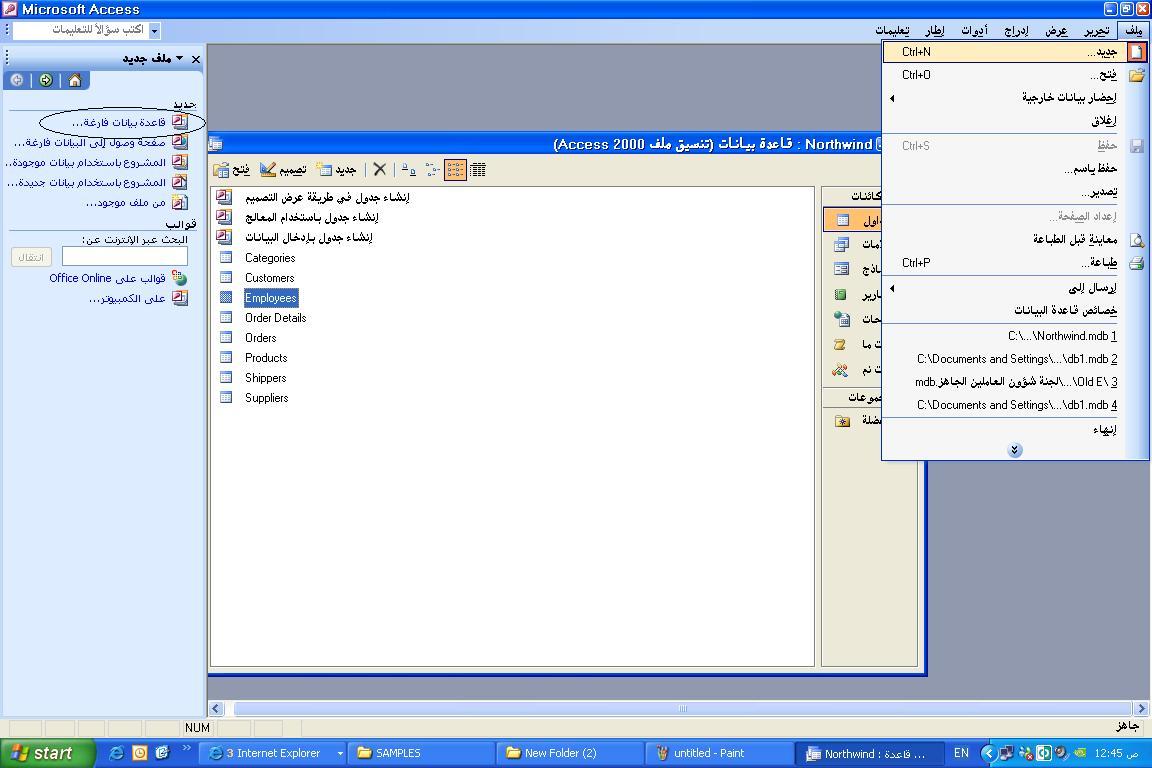The height and width of the screenshot is (768, 1152).
Task: Click the horizontal scrollbar of the Access workspace
Action: (x=683, y=708)
